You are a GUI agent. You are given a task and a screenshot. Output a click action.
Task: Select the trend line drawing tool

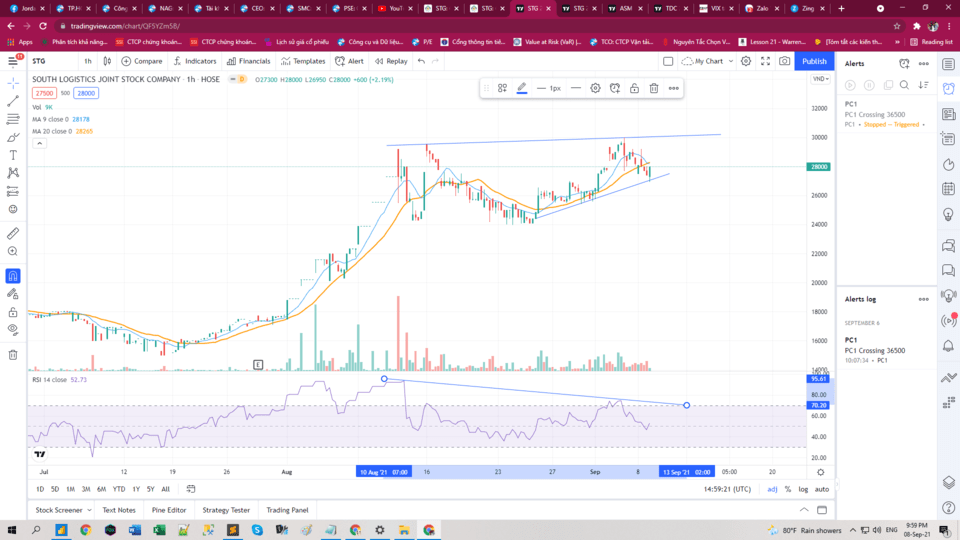coord(13,101)
